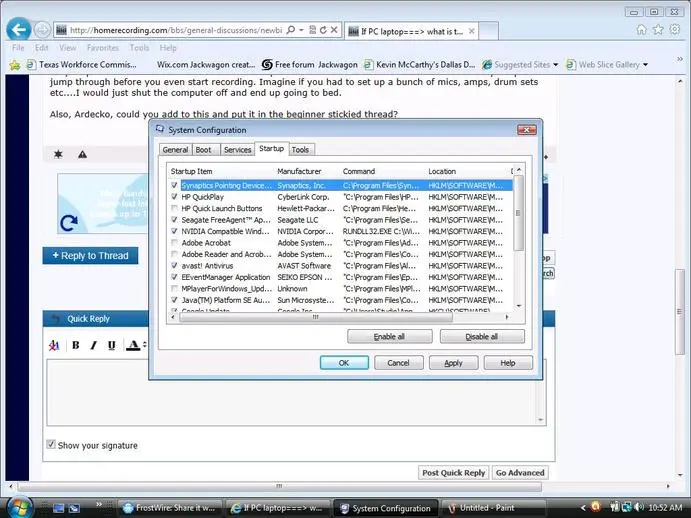Expand the Web Slice Gallery dropdown
691x518 pixels.
pos(646,65)
